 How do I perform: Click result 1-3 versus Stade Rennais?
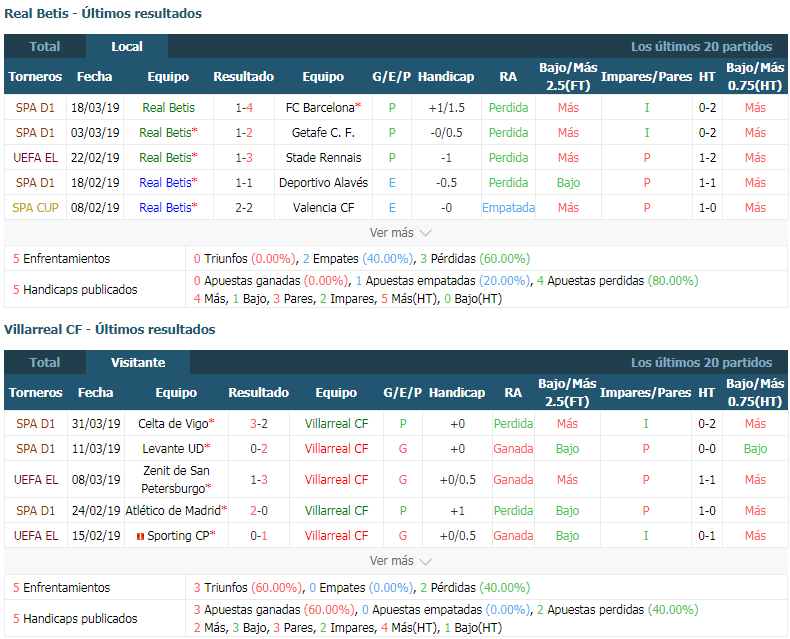tap(244, 158)
